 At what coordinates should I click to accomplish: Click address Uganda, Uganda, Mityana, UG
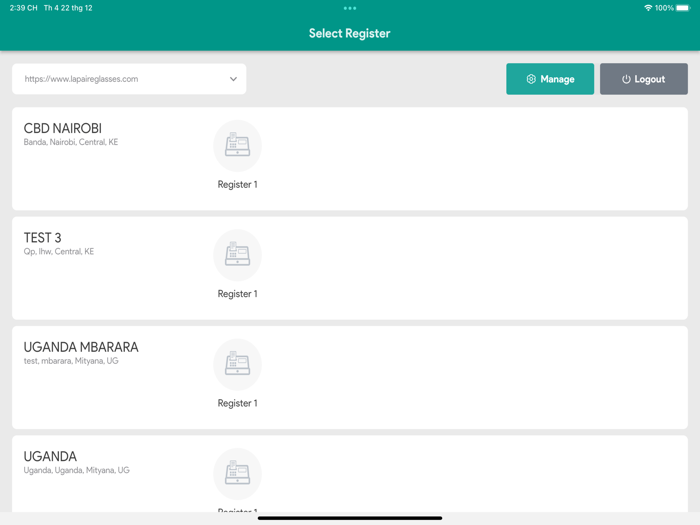(x=76, y=470)
